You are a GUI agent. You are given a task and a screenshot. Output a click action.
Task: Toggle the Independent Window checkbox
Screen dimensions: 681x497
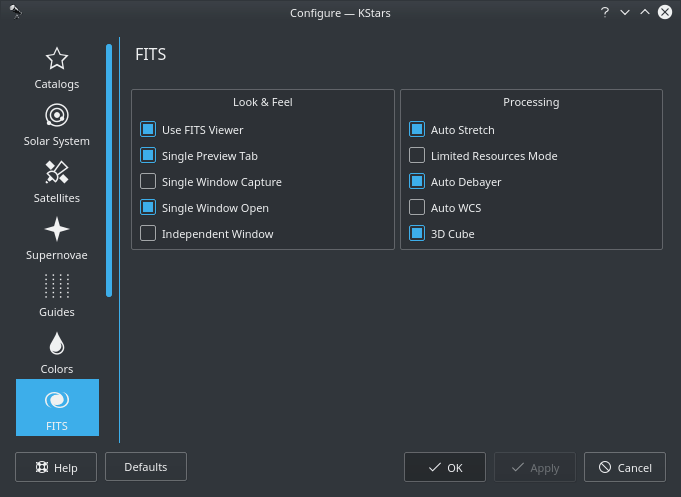click(148, 234)
